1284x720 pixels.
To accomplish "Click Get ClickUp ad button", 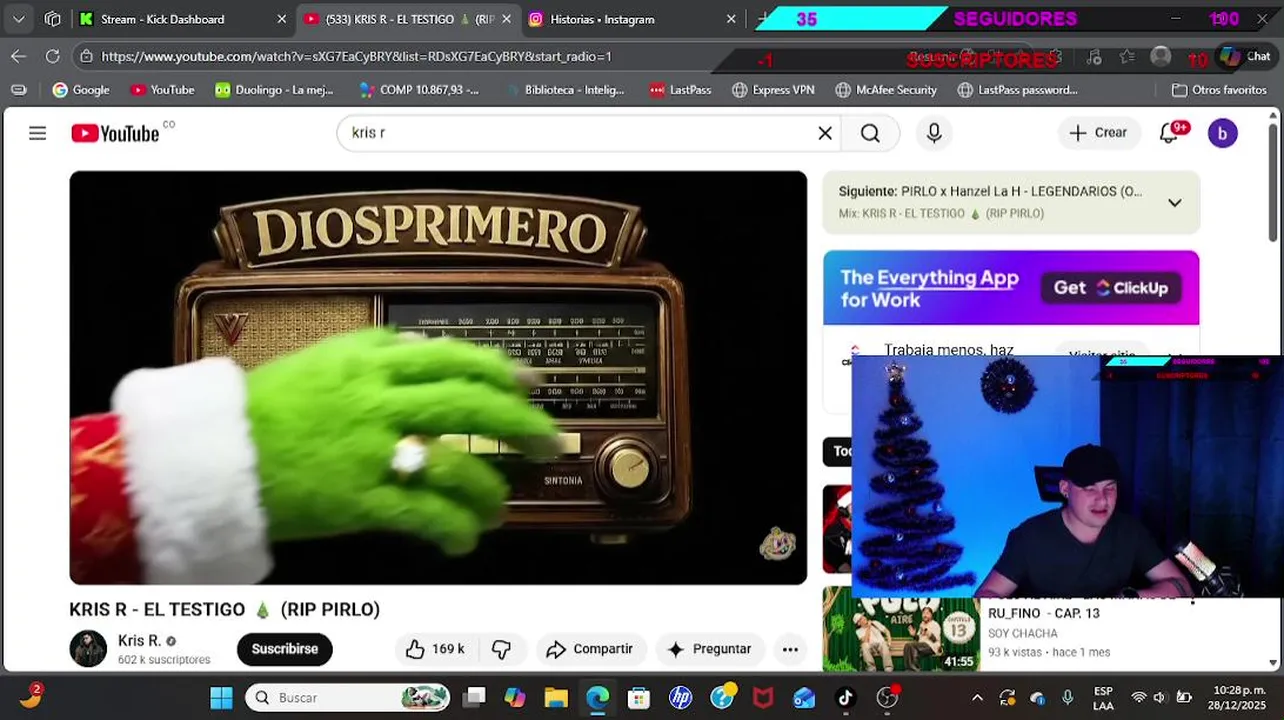I will coord(1110,288).
